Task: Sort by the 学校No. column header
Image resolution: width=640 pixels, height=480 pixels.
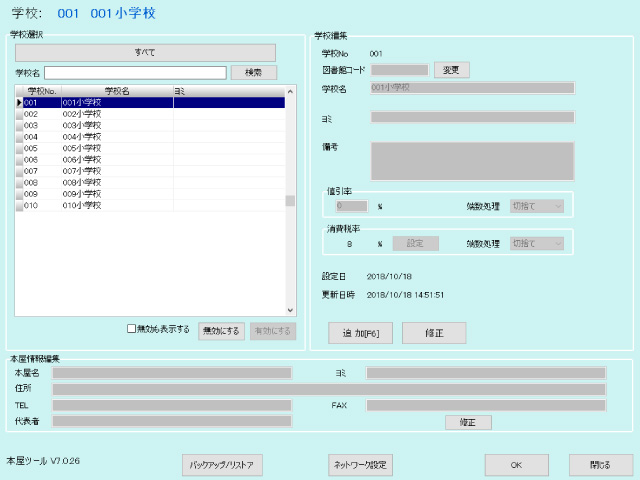Action: tap(42, 91)
